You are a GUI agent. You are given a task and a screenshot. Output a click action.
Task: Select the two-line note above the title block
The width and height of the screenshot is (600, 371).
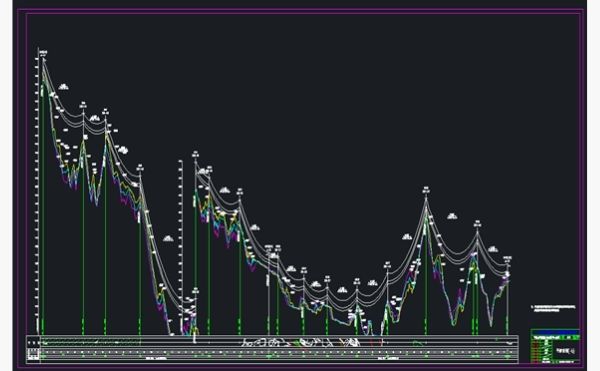tap(554, 308)
